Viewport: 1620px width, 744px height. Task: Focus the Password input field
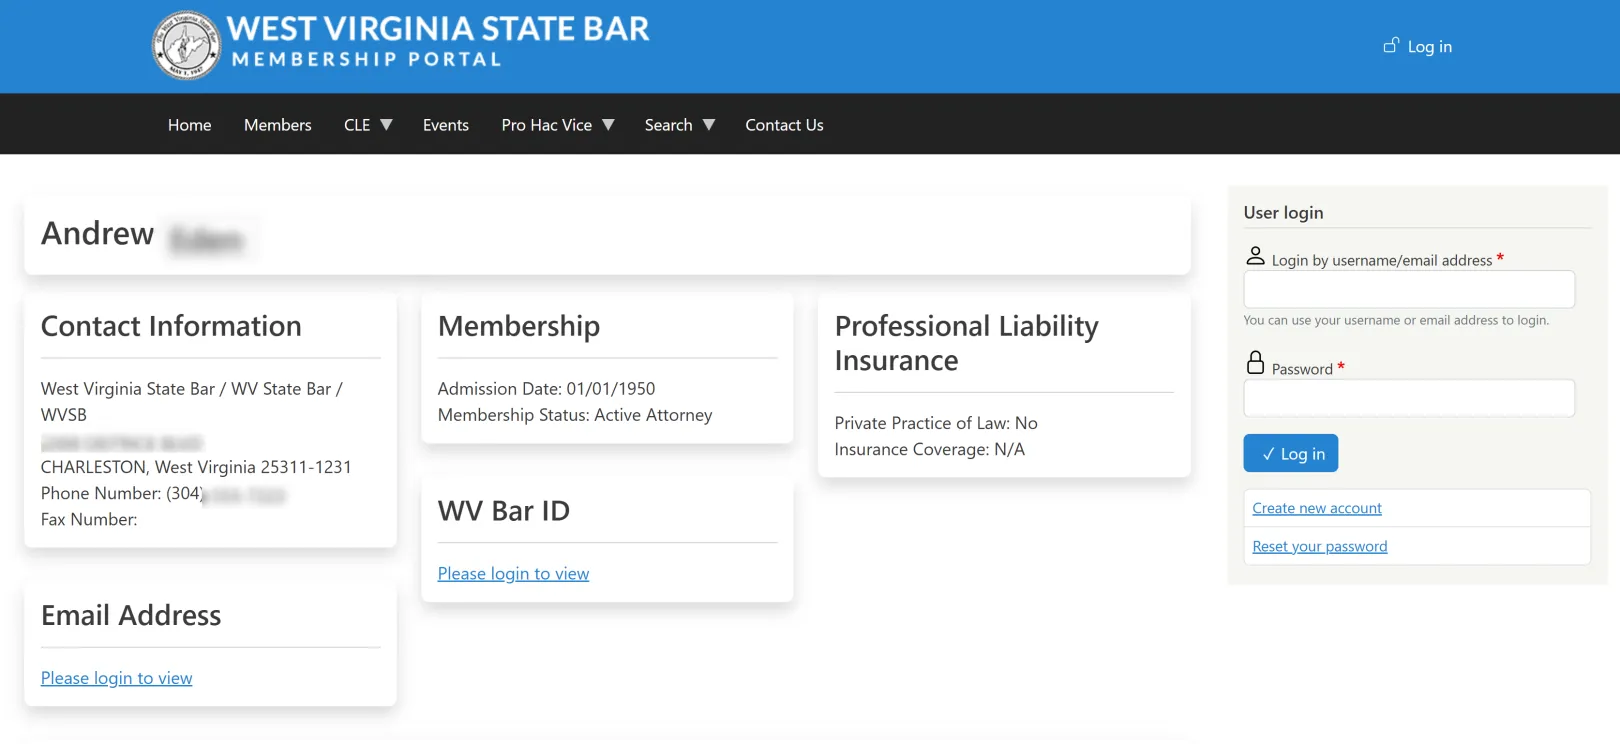click(x=1409, y=398)
